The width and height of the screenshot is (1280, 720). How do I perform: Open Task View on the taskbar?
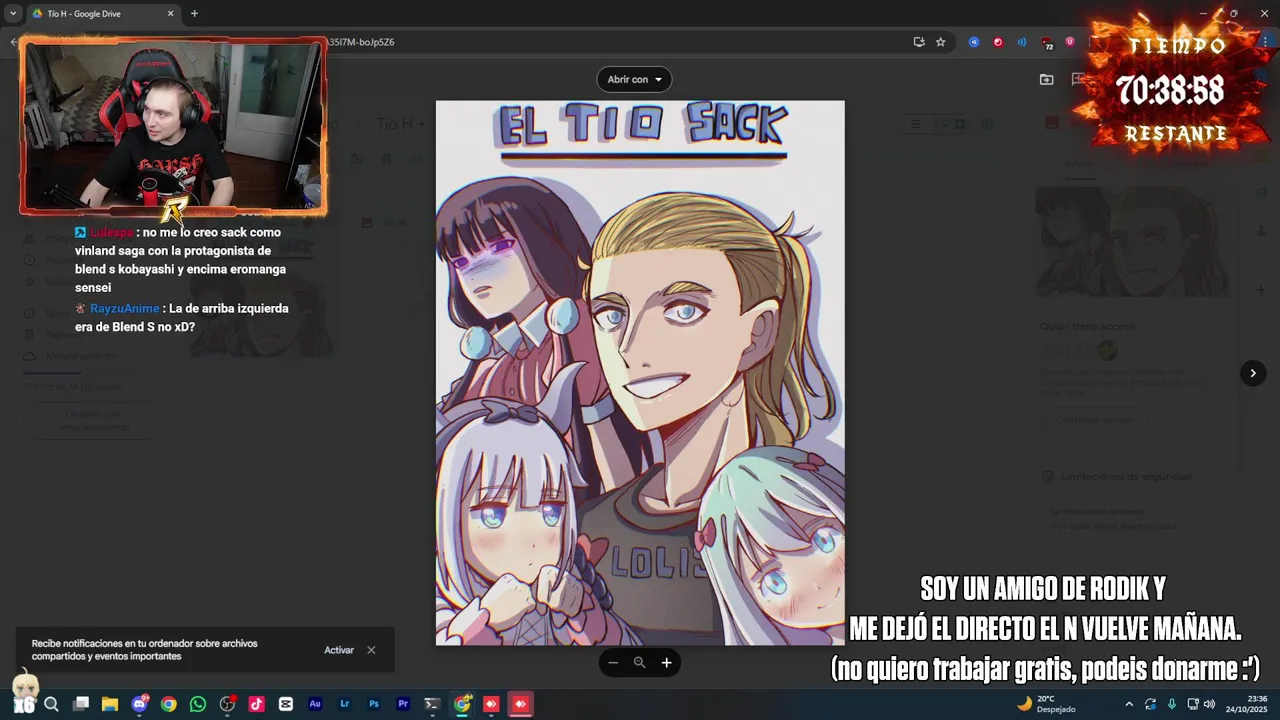[x=81, y=704]
